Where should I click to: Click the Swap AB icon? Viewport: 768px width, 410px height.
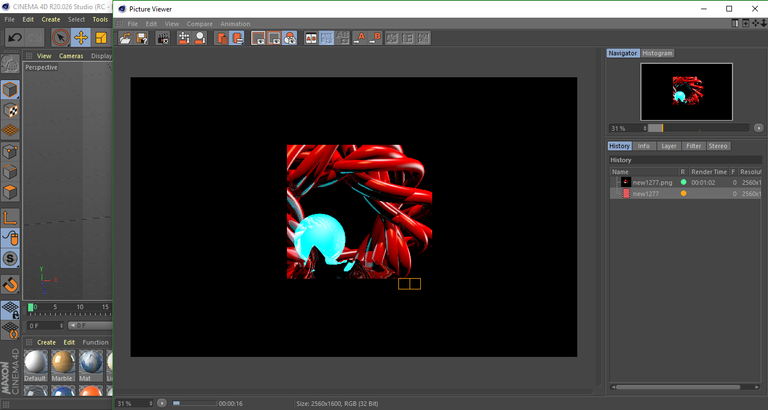click(x=342, y=38)
